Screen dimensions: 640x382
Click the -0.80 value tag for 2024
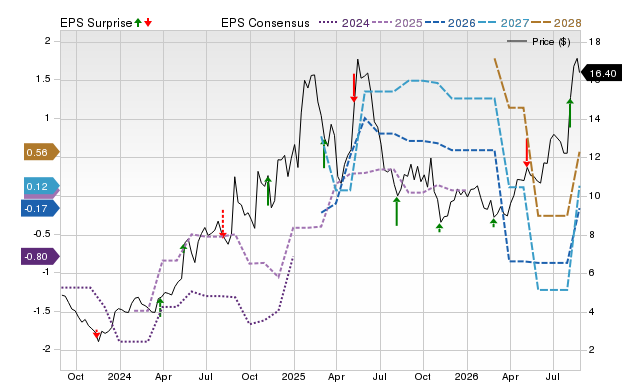click(x=40, y=257)
